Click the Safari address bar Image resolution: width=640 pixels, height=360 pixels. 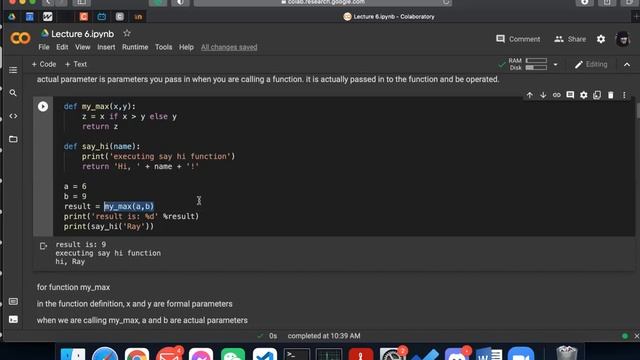(323, 2)
